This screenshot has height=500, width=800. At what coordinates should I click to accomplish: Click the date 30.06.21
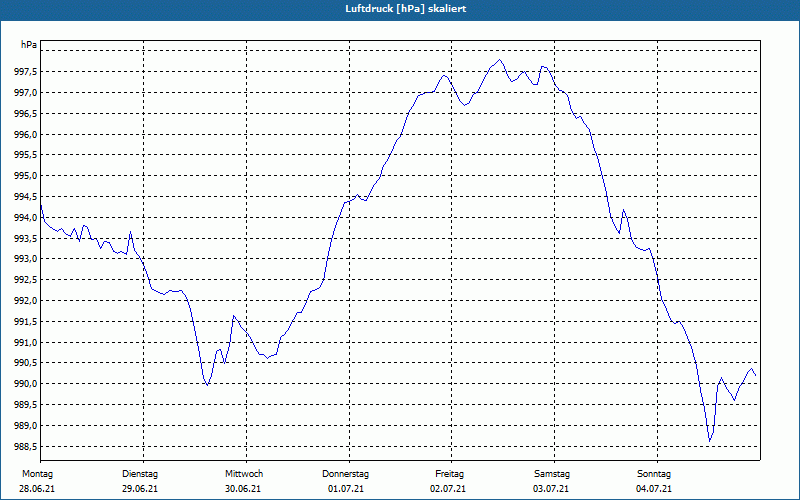tap(243, 489)
